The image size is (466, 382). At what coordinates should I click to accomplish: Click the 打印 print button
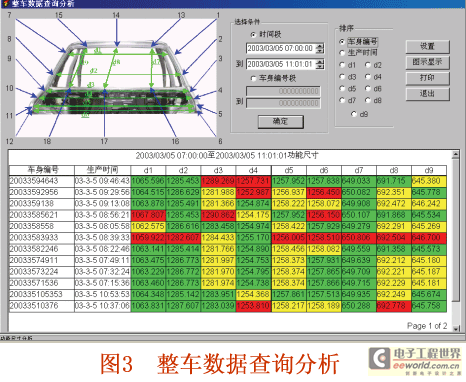(428, 78)
